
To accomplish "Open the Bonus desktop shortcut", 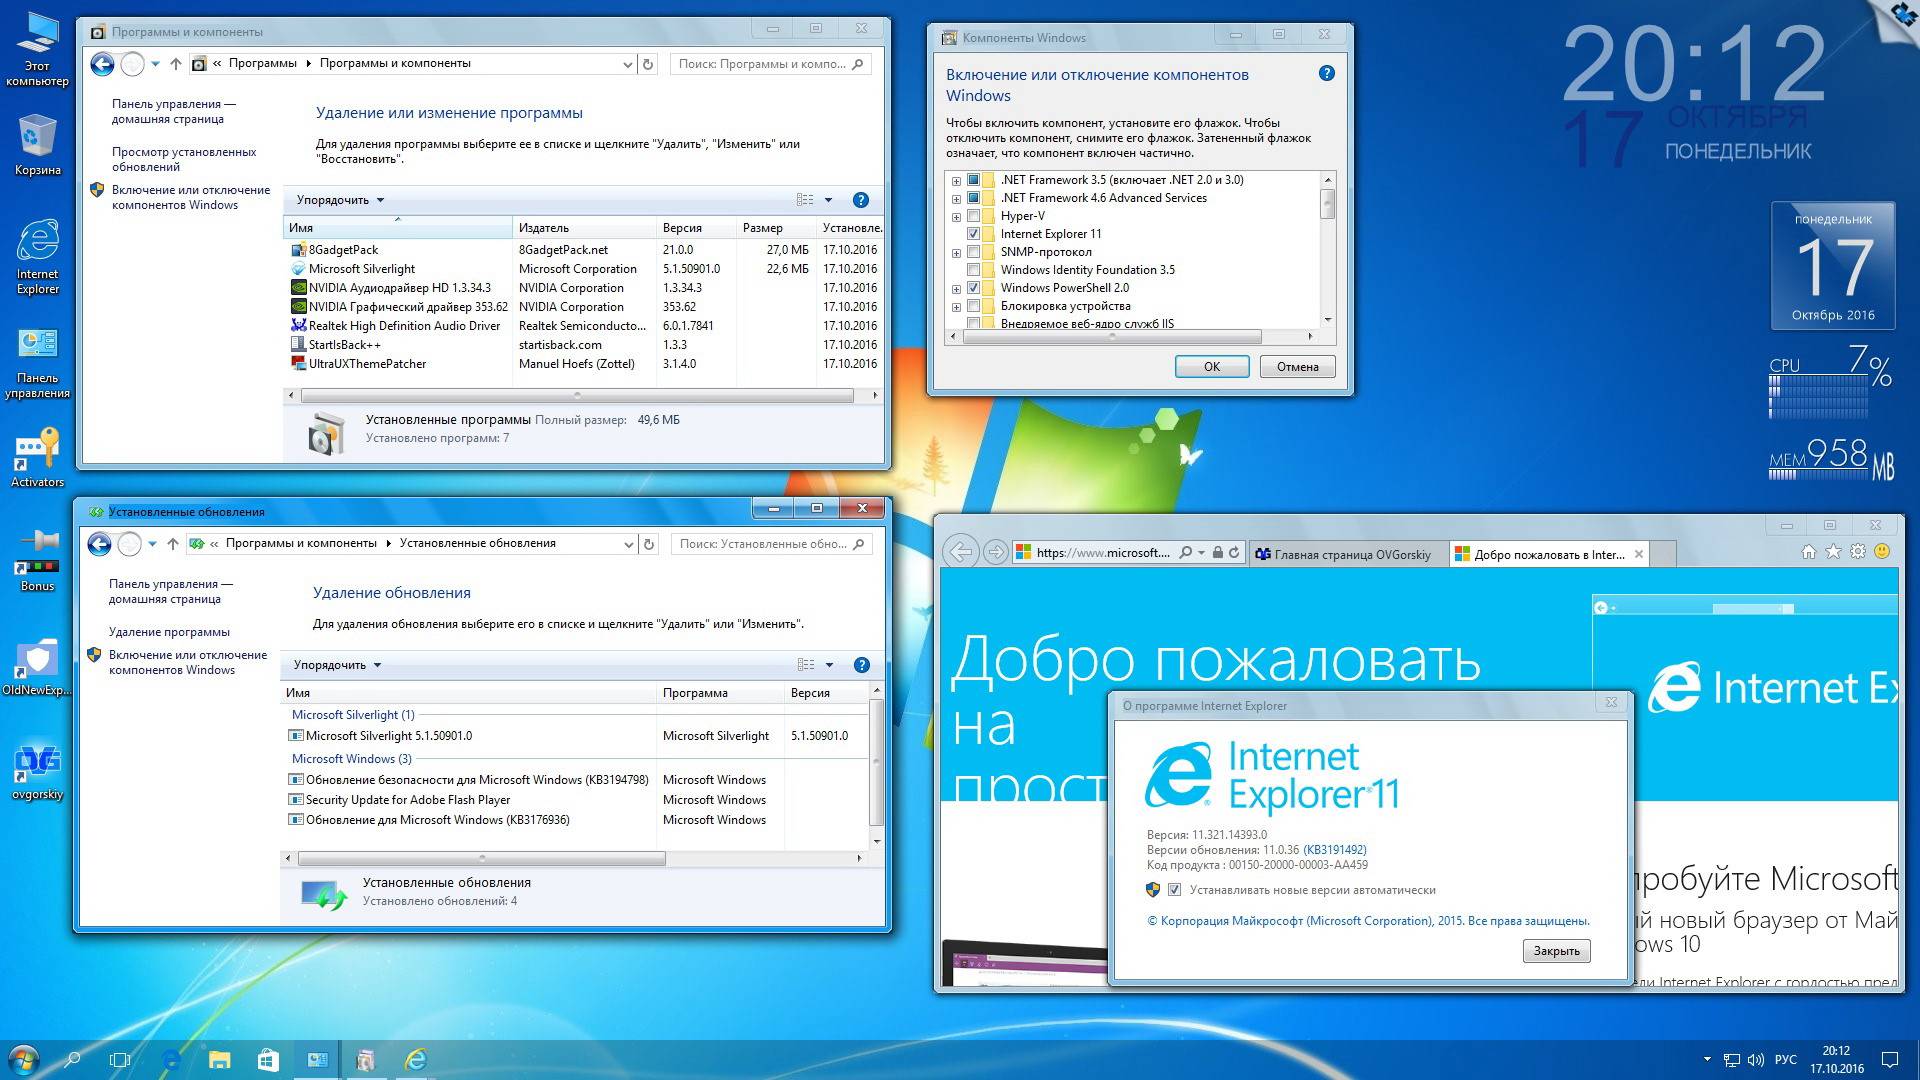I will pos(37,561).
